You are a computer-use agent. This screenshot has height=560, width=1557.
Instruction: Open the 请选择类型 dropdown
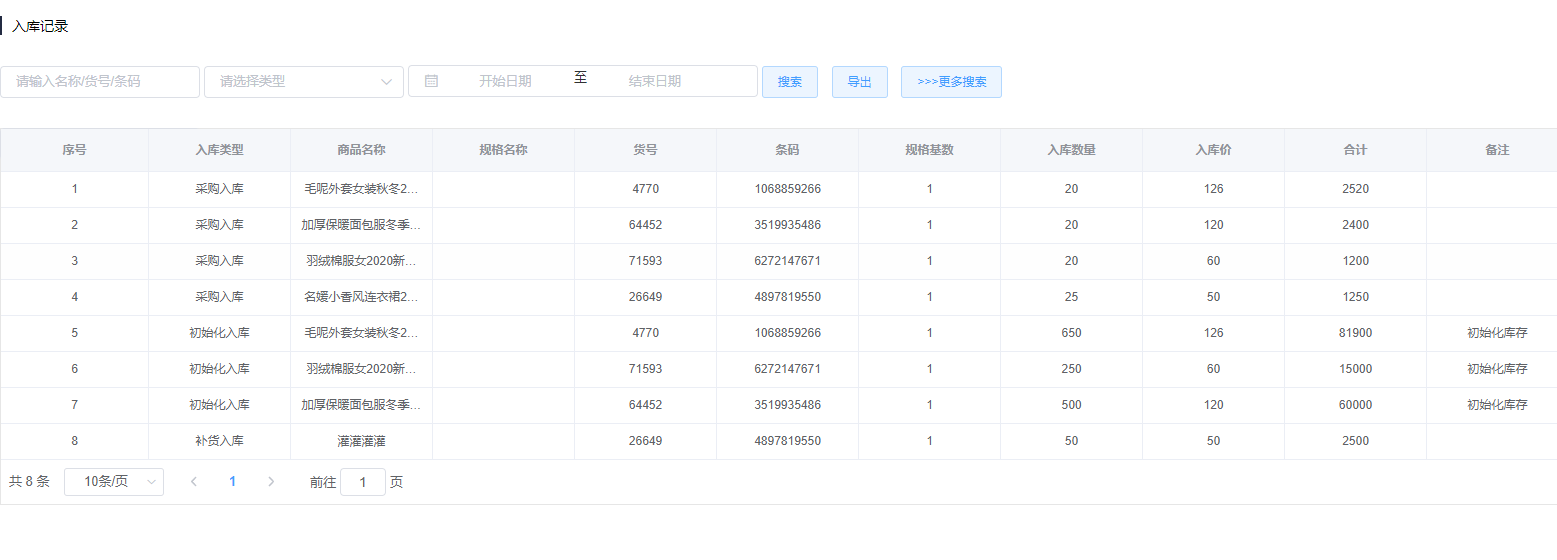(304, 82)
